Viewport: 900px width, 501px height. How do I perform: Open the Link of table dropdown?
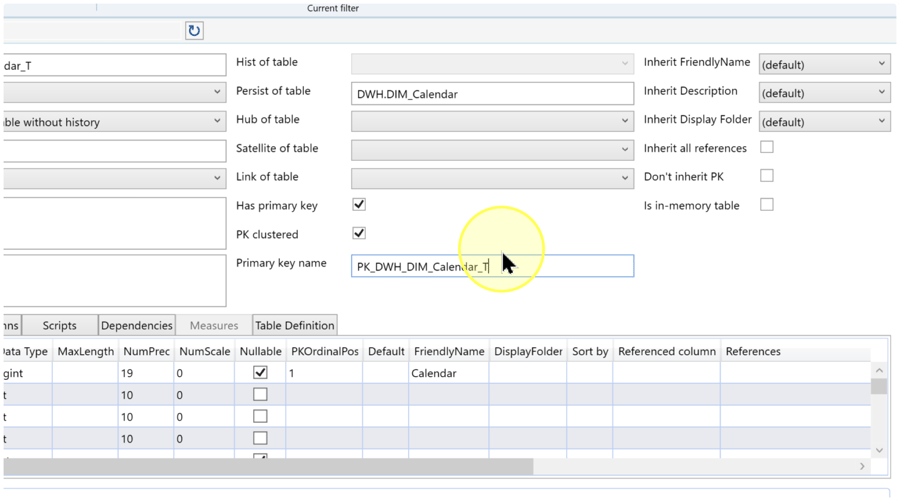pyautogui.click(x=492, y=178)
